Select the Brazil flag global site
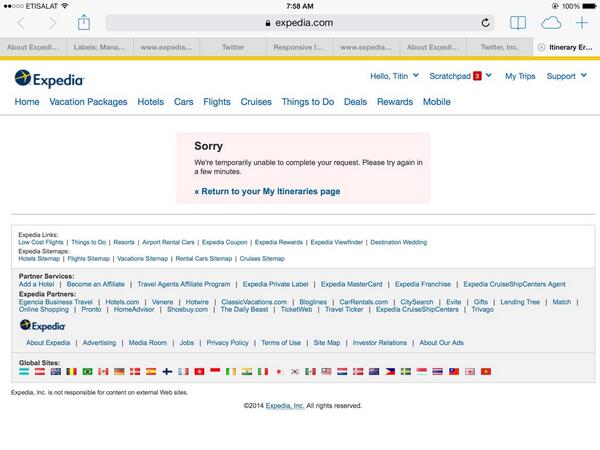 87,372
